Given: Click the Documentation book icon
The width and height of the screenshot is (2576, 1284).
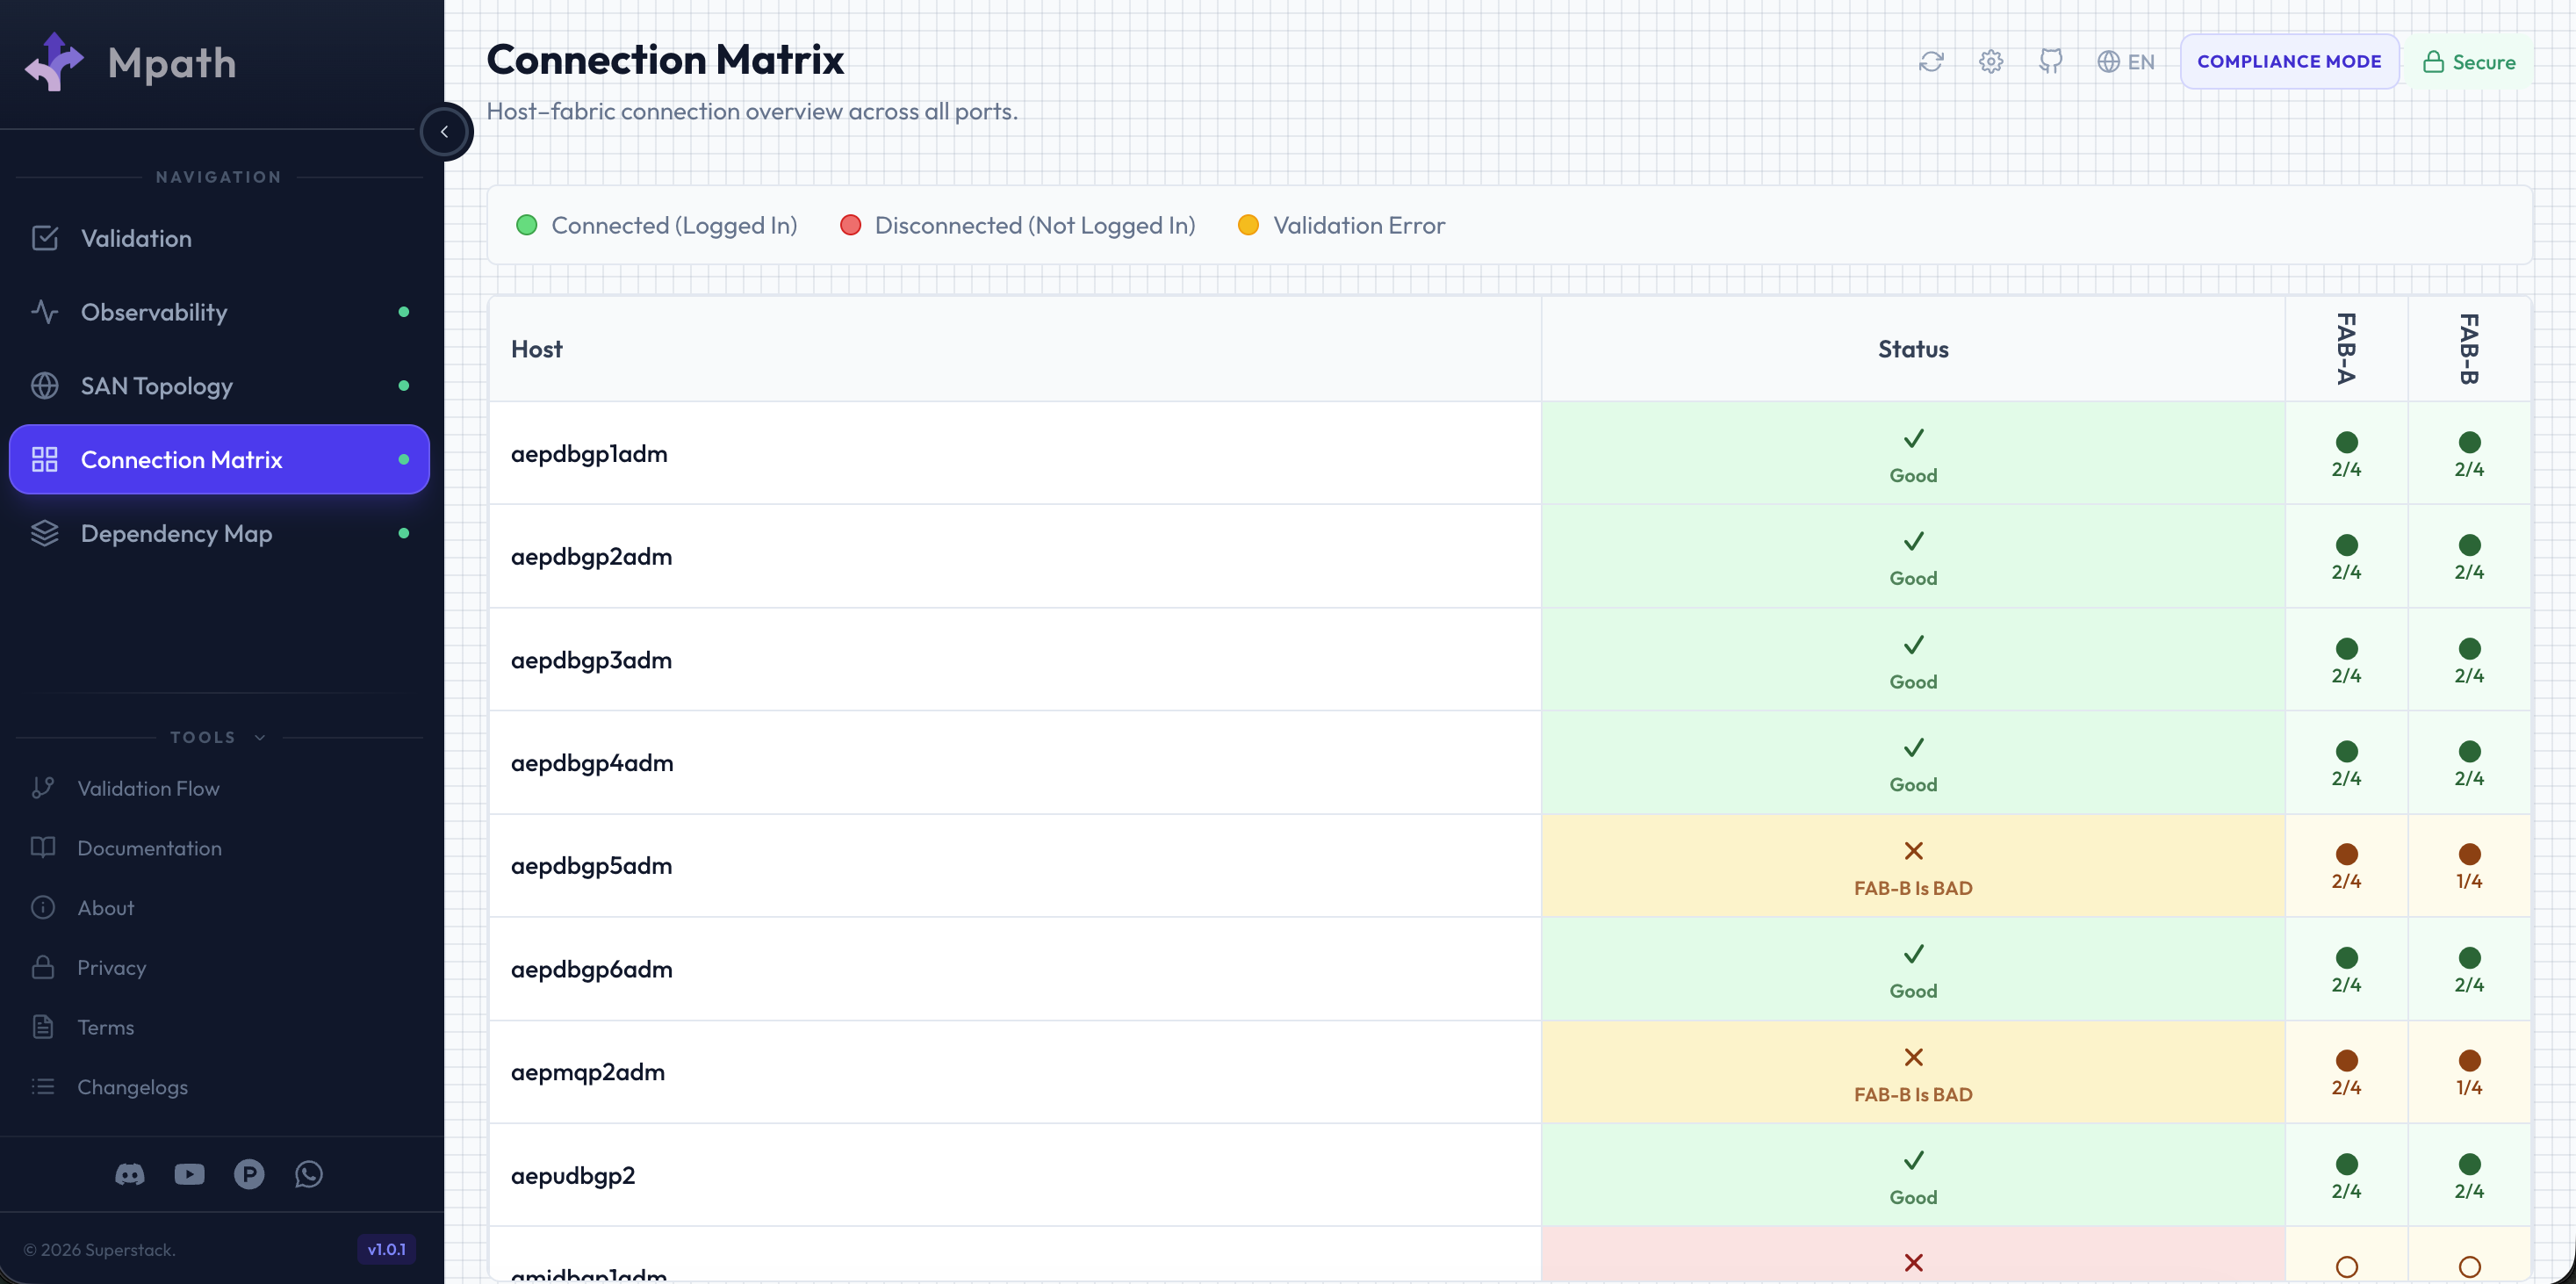Looking at the screenshot, I should click(43, 848).
